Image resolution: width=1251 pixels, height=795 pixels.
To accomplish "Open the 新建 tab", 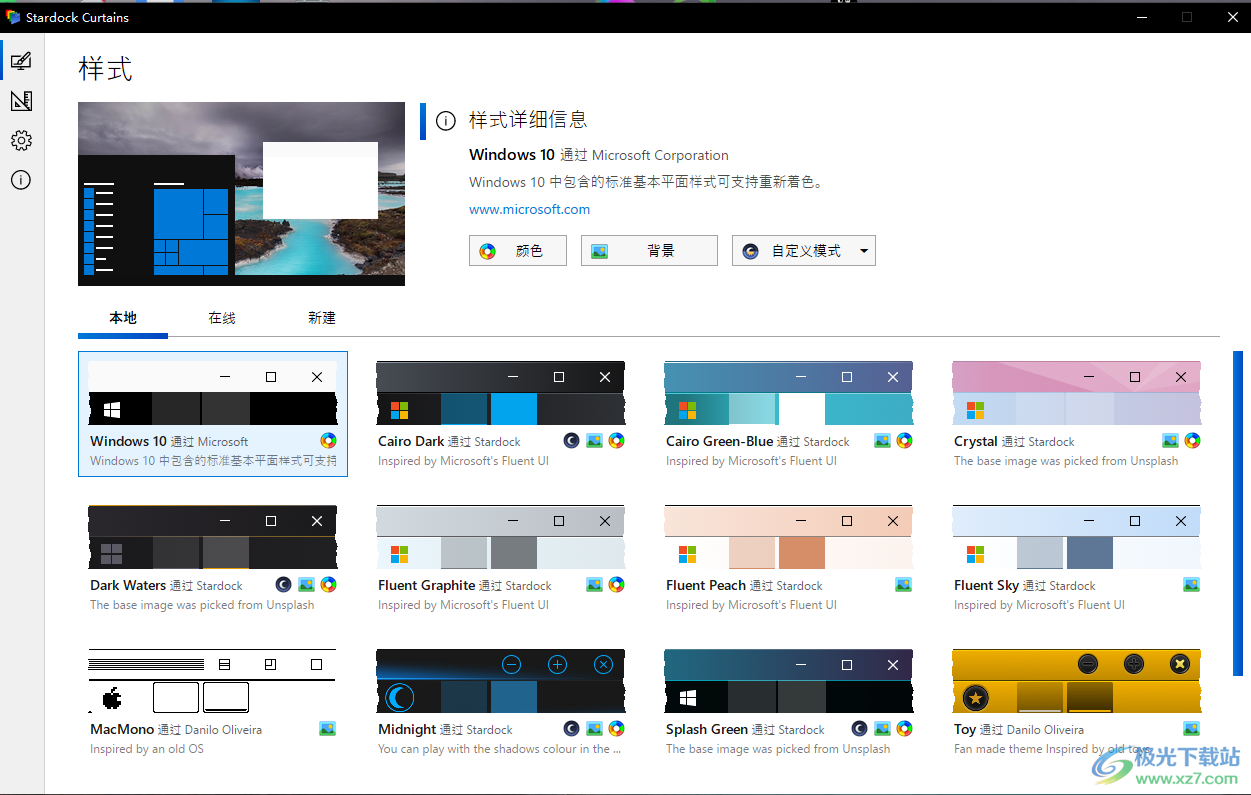I will pos(321,317).
